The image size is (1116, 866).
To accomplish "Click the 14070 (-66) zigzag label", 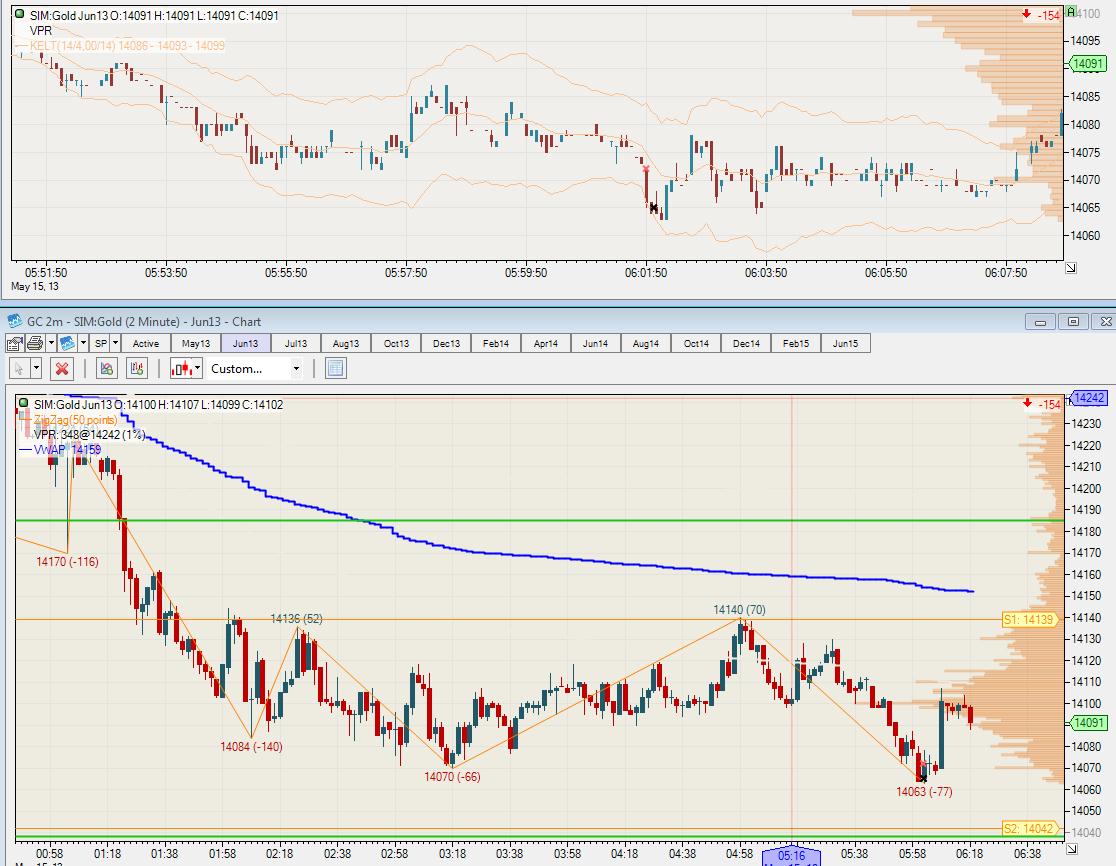I will click(x=452, y=776).
